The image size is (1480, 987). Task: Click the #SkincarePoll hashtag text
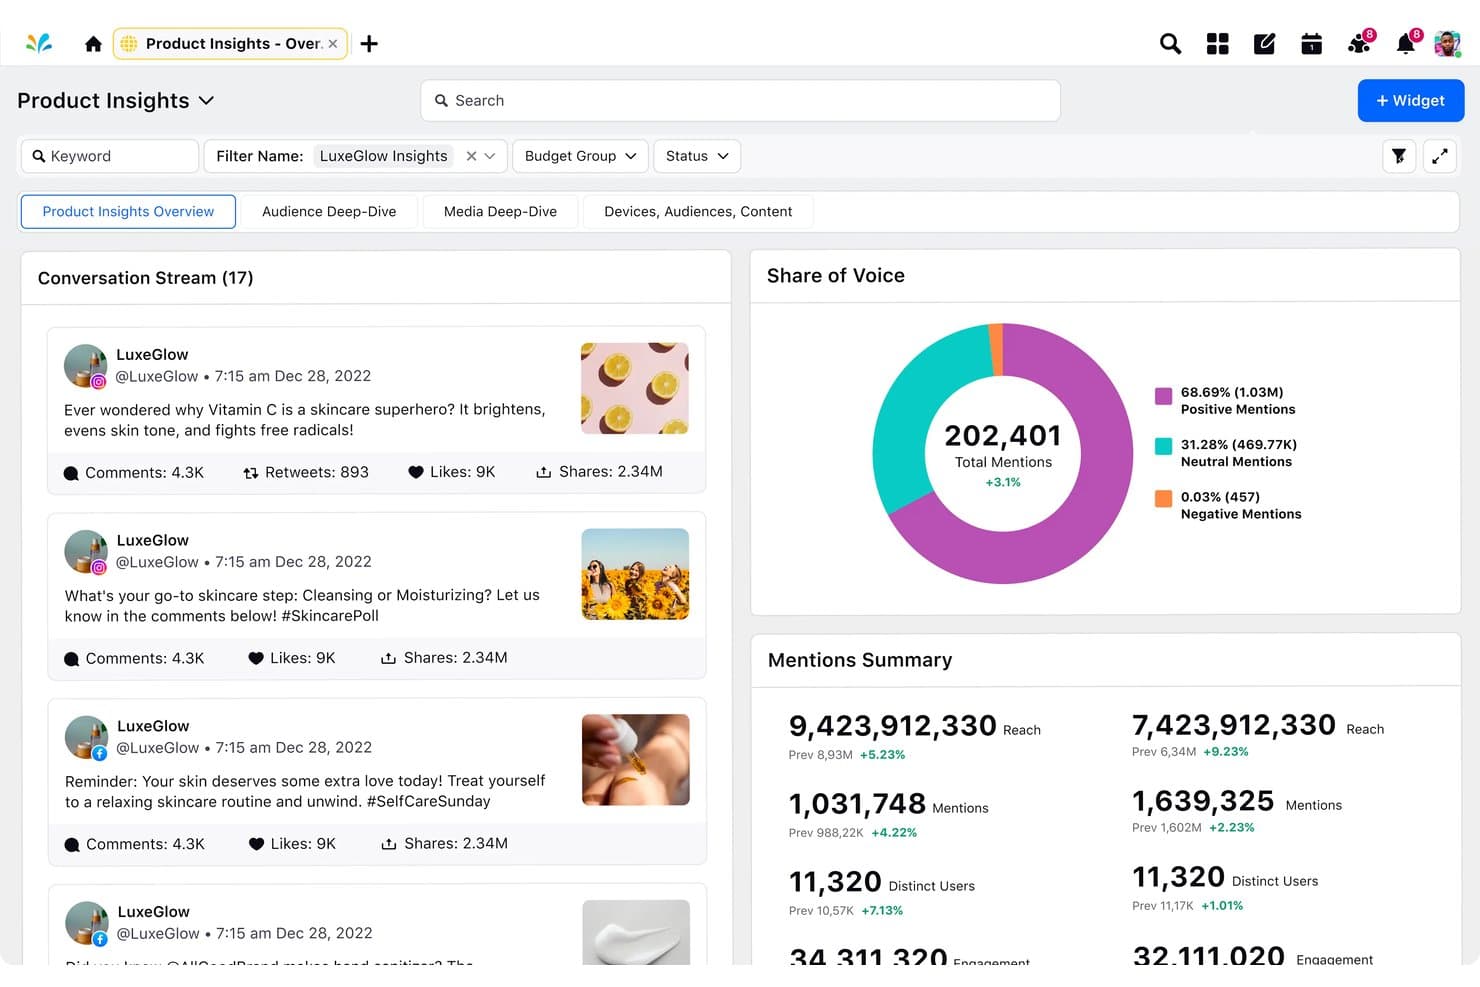(330, 616)
